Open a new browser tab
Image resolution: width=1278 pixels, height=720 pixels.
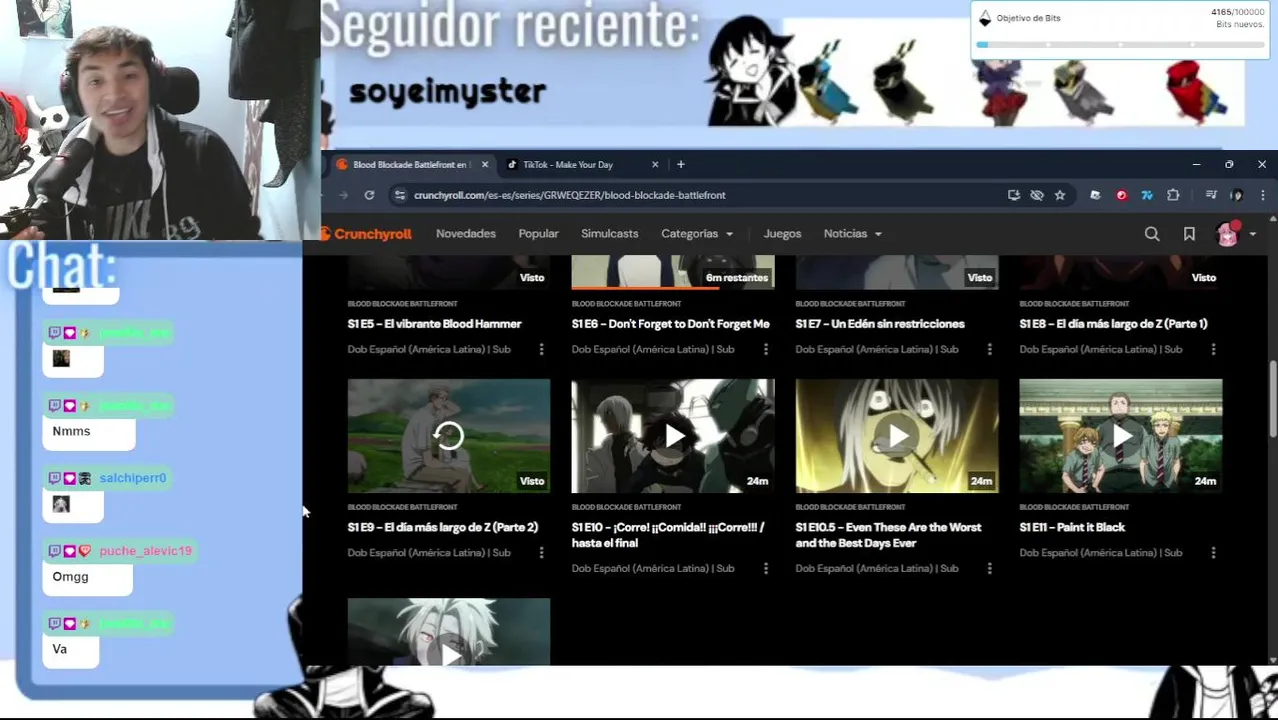[680, 164]
